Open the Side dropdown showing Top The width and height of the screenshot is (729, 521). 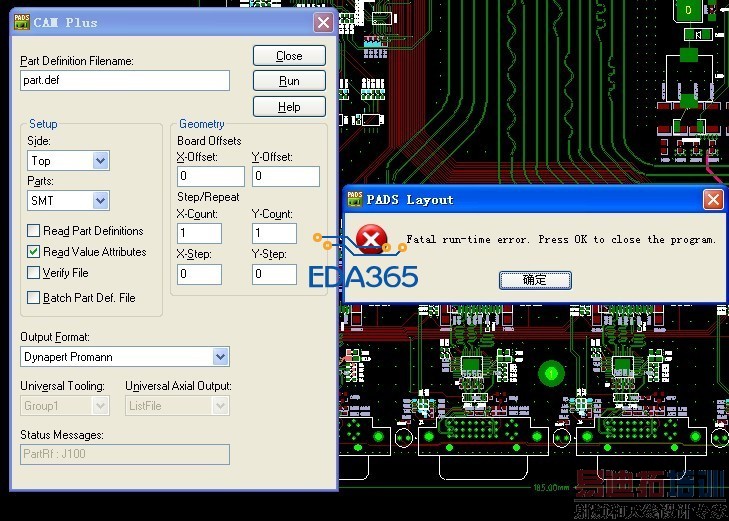(x=68, y=161)
